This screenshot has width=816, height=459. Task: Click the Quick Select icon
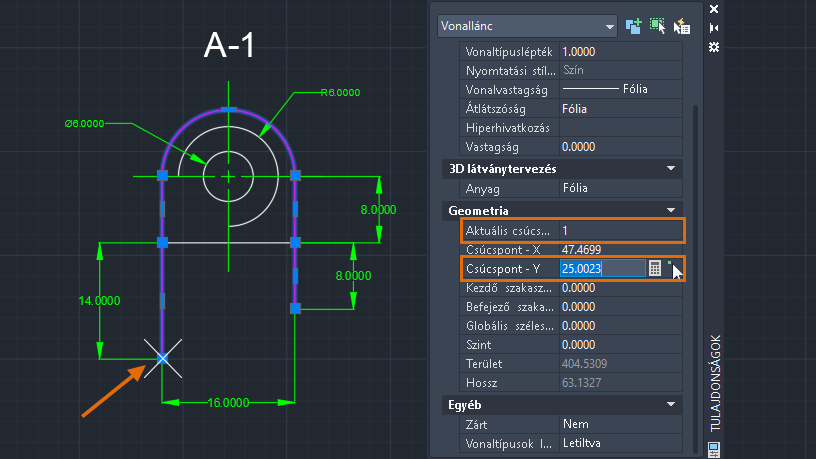(x=682, y=26)
